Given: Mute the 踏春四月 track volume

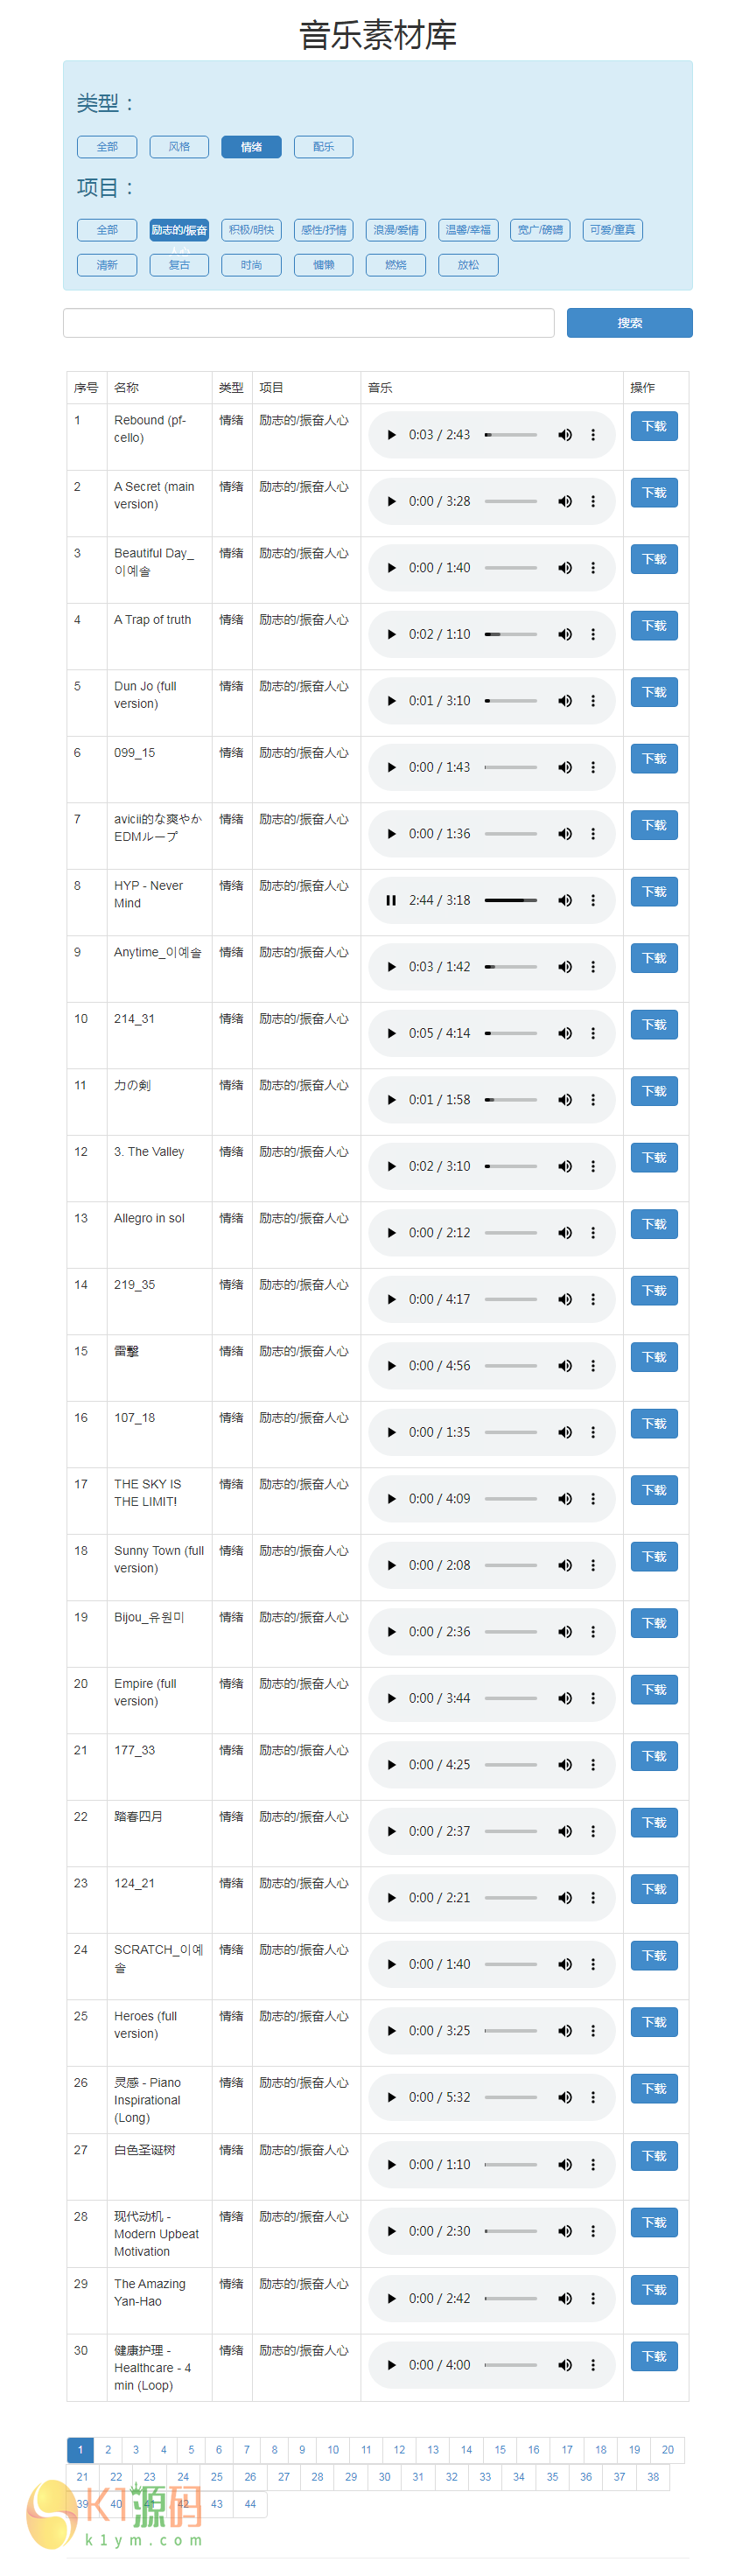Looking at the screenshot, I should pyautogui.click(x=565, y=1831).
